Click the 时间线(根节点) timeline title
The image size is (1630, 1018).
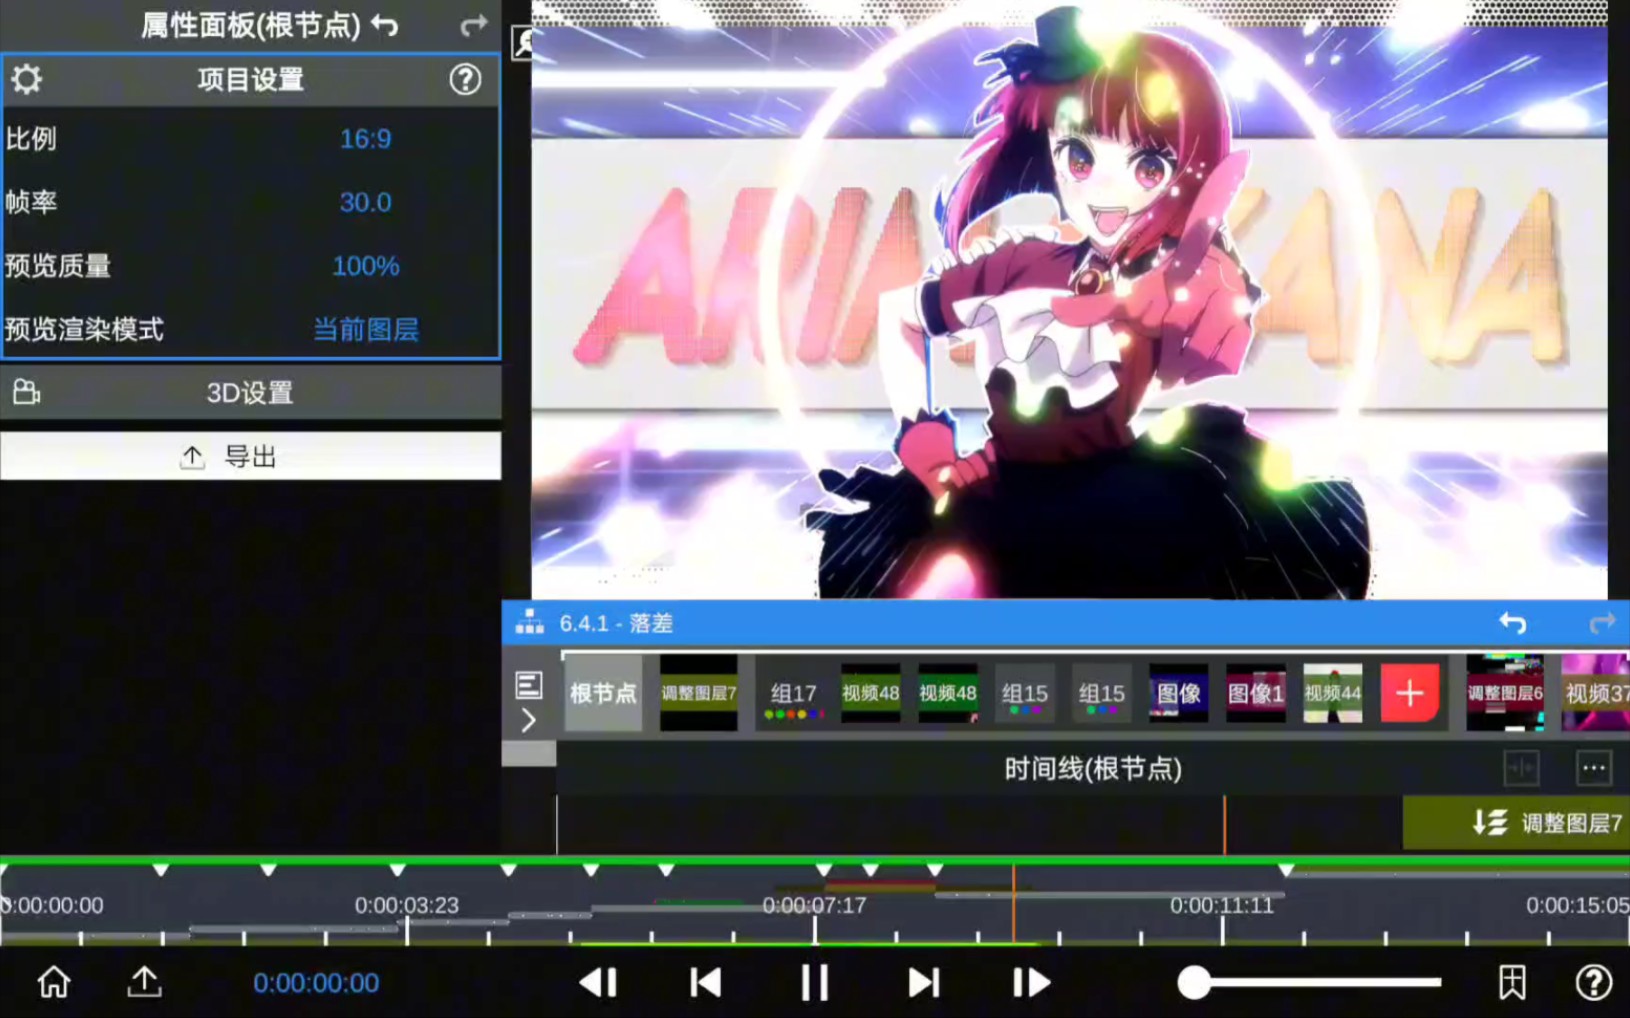[1093, 768]
